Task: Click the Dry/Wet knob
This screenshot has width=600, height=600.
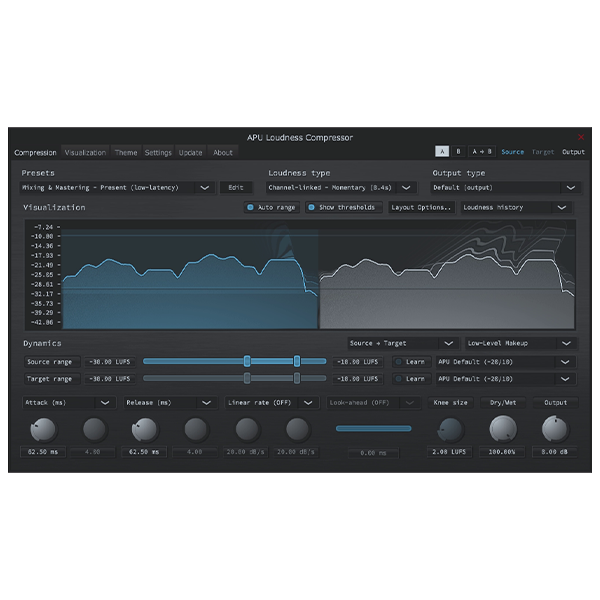Action: coord(503,429)
